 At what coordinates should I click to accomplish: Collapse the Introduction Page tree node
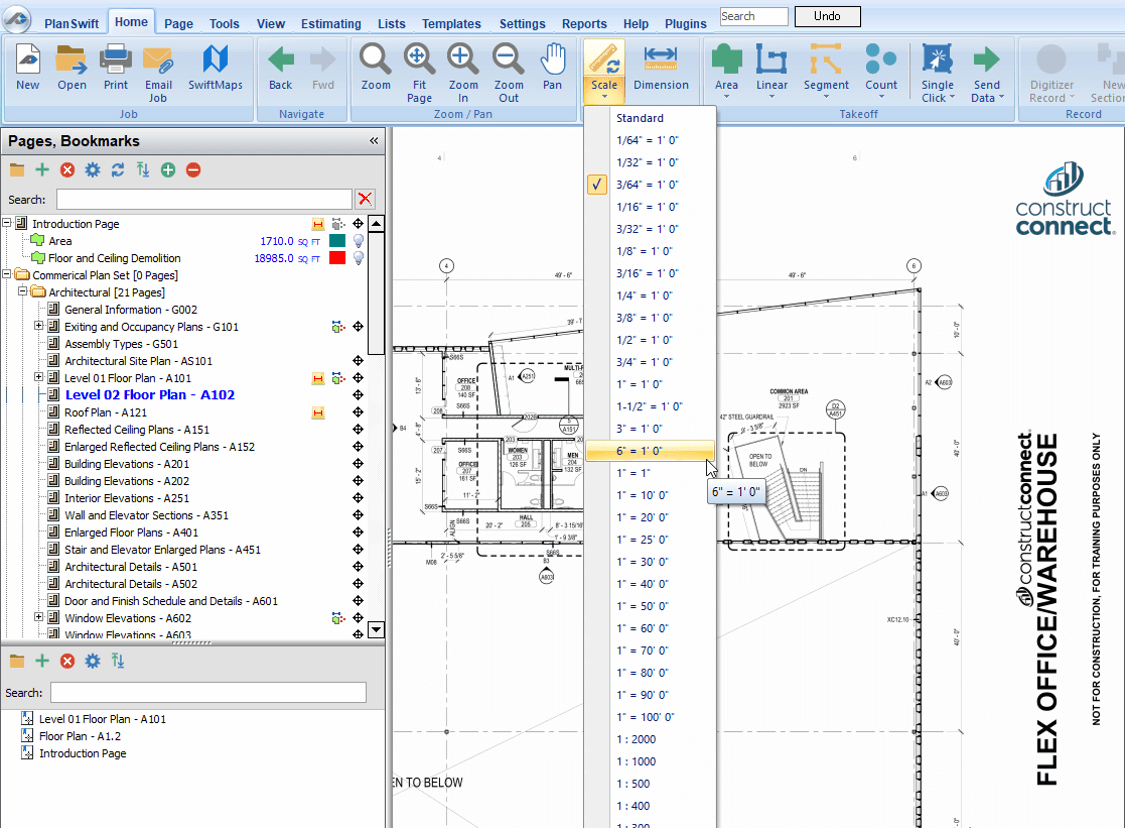coord(6,223)
